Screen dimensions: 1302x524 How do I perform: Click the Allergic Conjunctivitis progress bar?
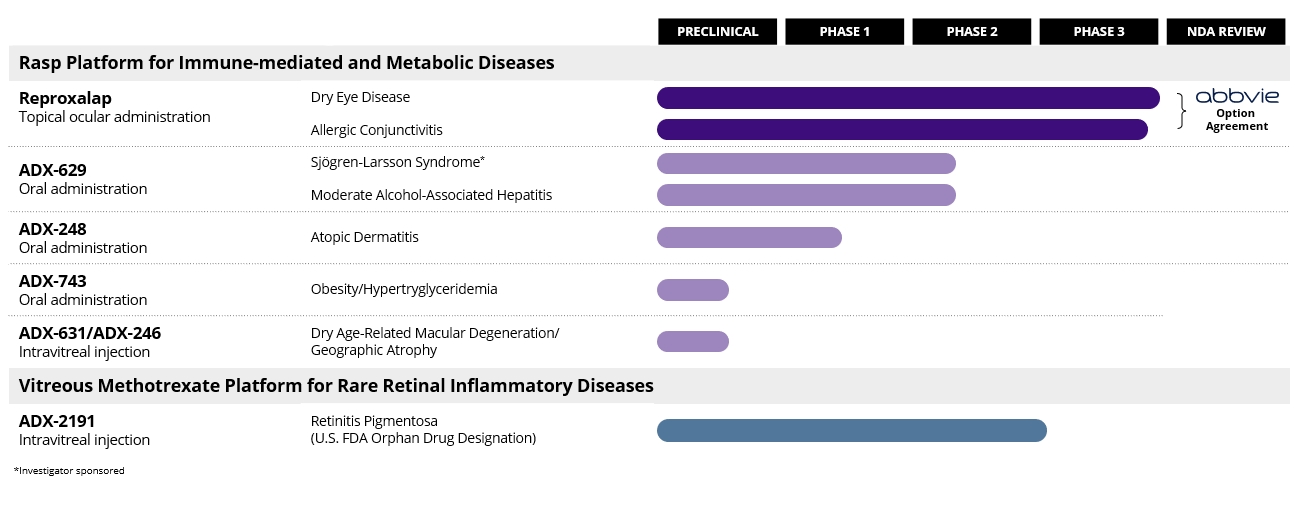[x=901, y=130]
